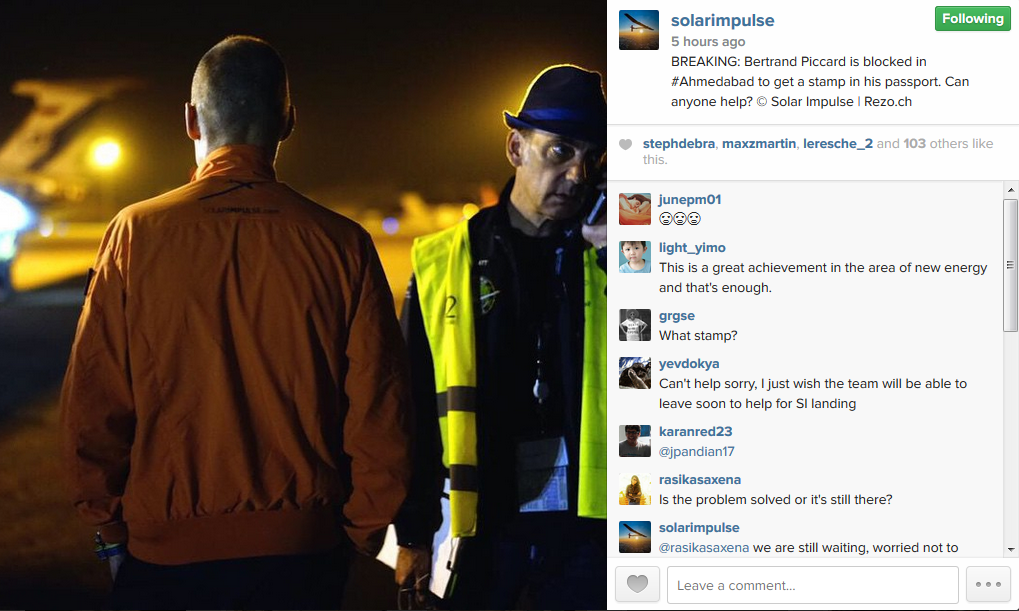Click the small heart icon next to likes list
This screenshot has height=611, width=1019.
point(625,144)
